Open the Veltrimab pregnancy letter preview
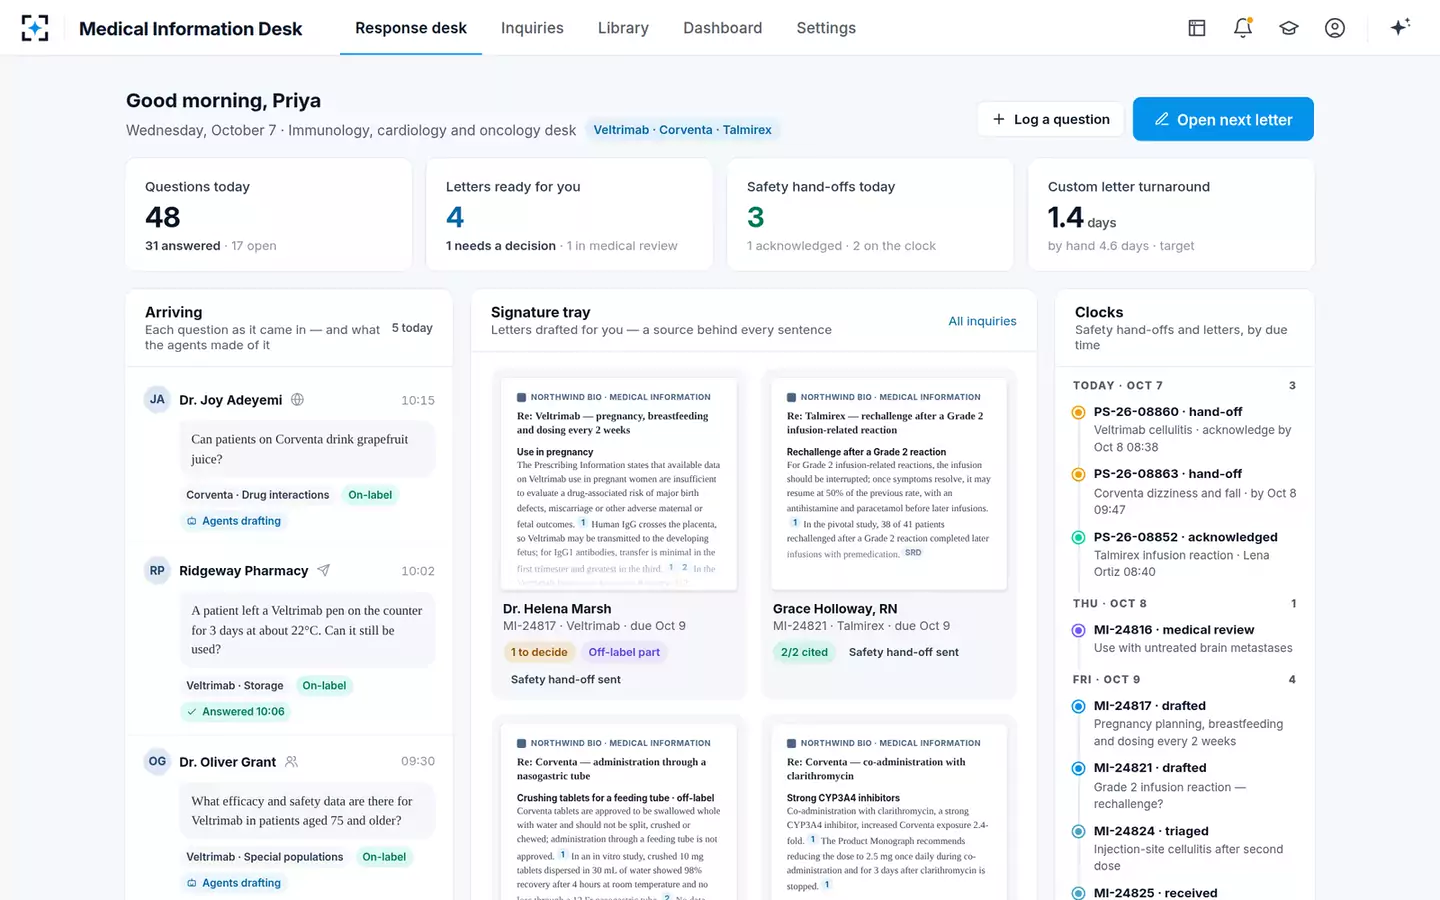1440x900 pixels. click(x=619, y=485)
